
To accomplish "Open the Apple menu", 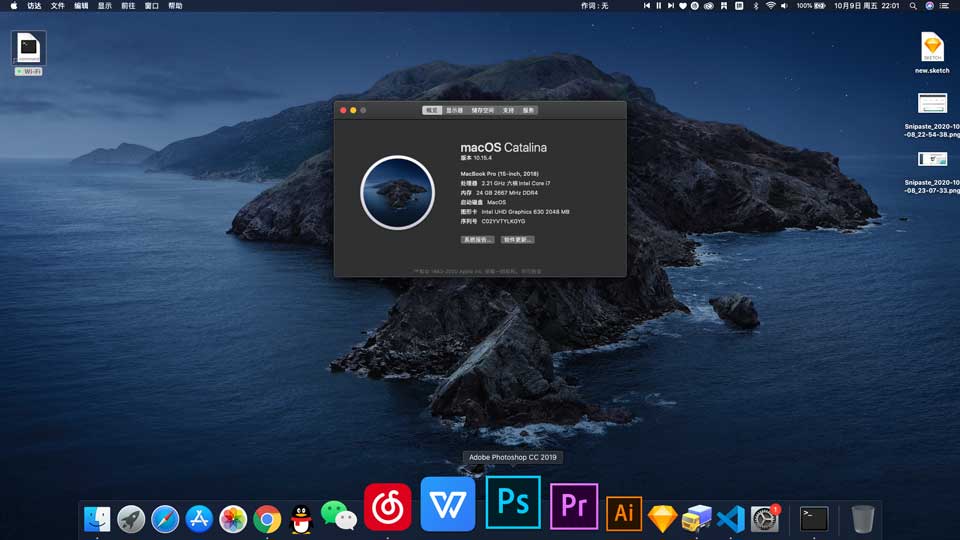I will (x=13, y=6).
